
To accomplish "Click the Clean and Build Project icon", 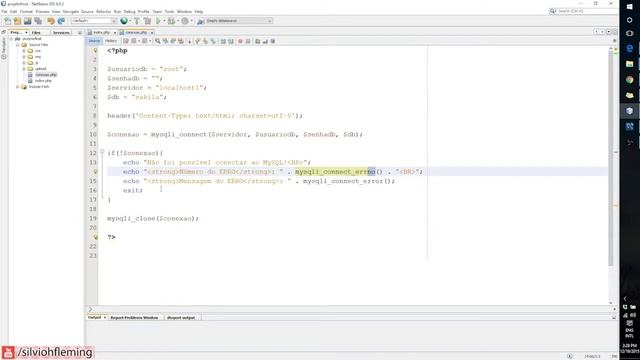I will click(147, 21).
